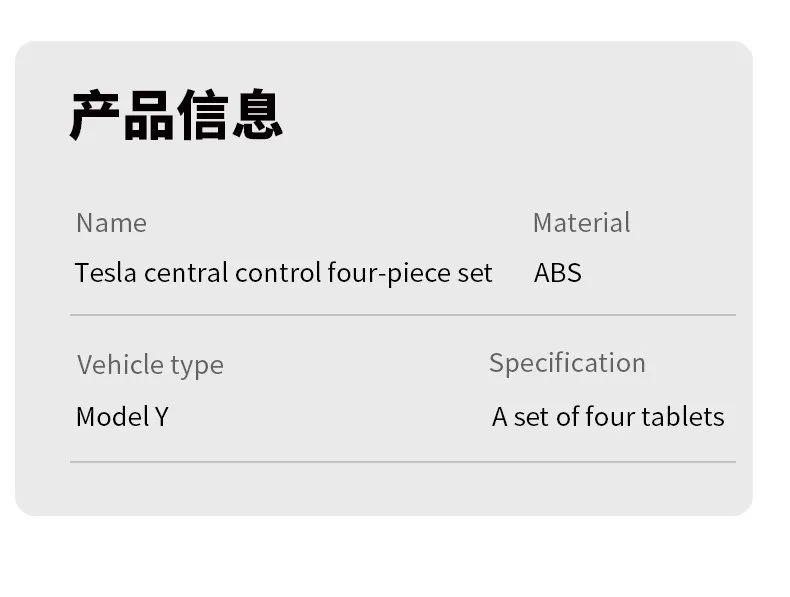Click the 息 character in the heading
Screen dimensions: 790x597
(257, 114)
